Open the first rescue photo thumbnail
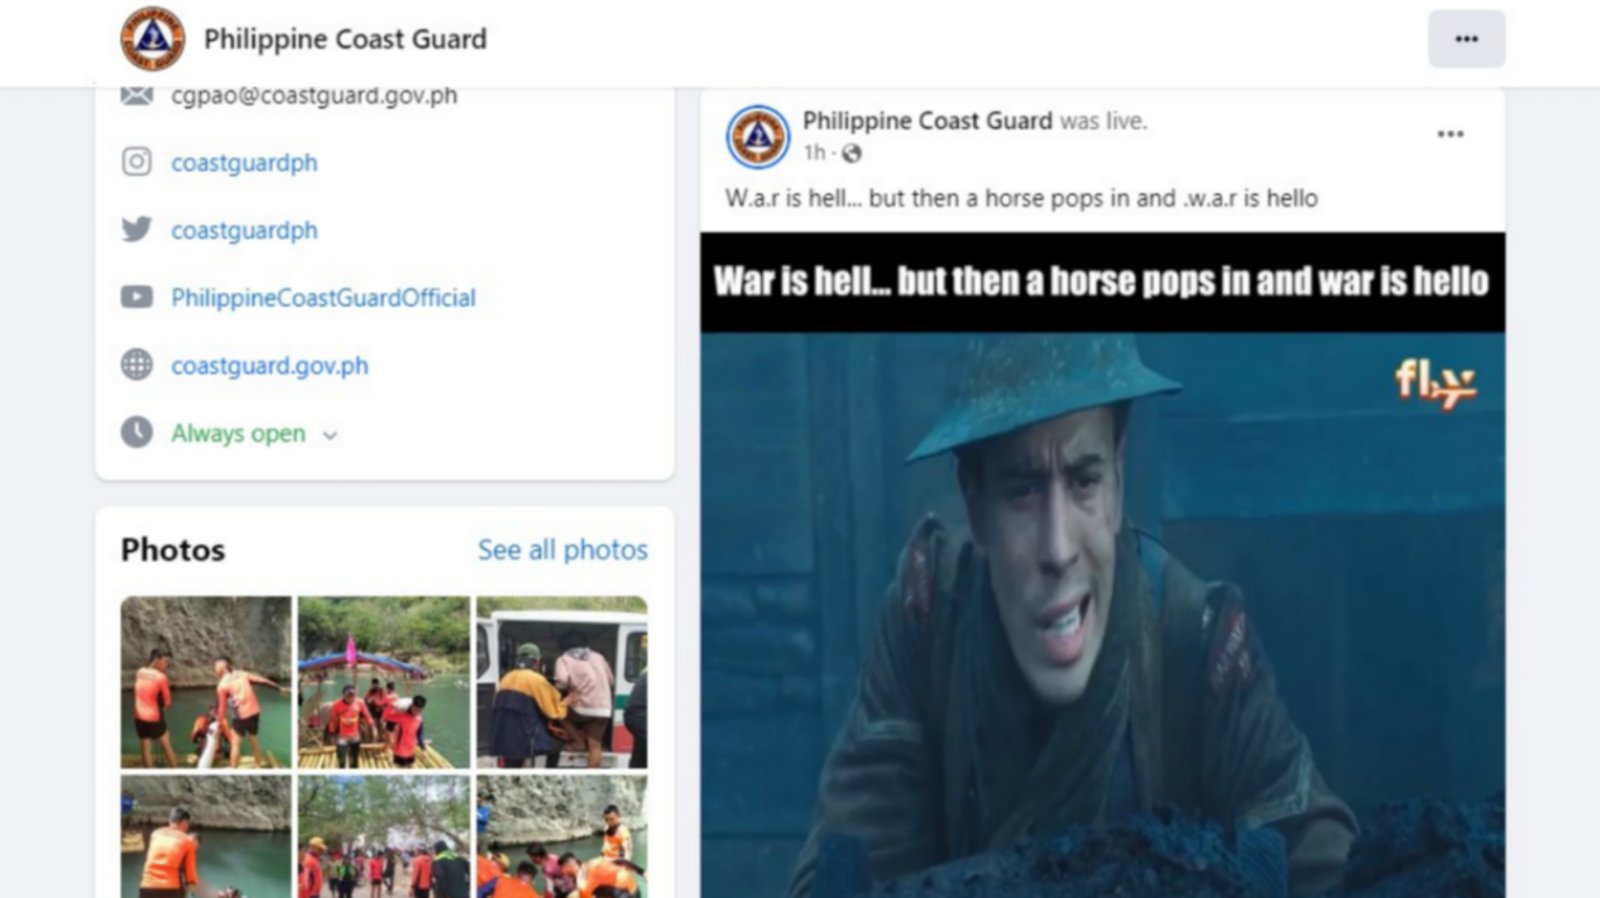 tap(206, 682)
